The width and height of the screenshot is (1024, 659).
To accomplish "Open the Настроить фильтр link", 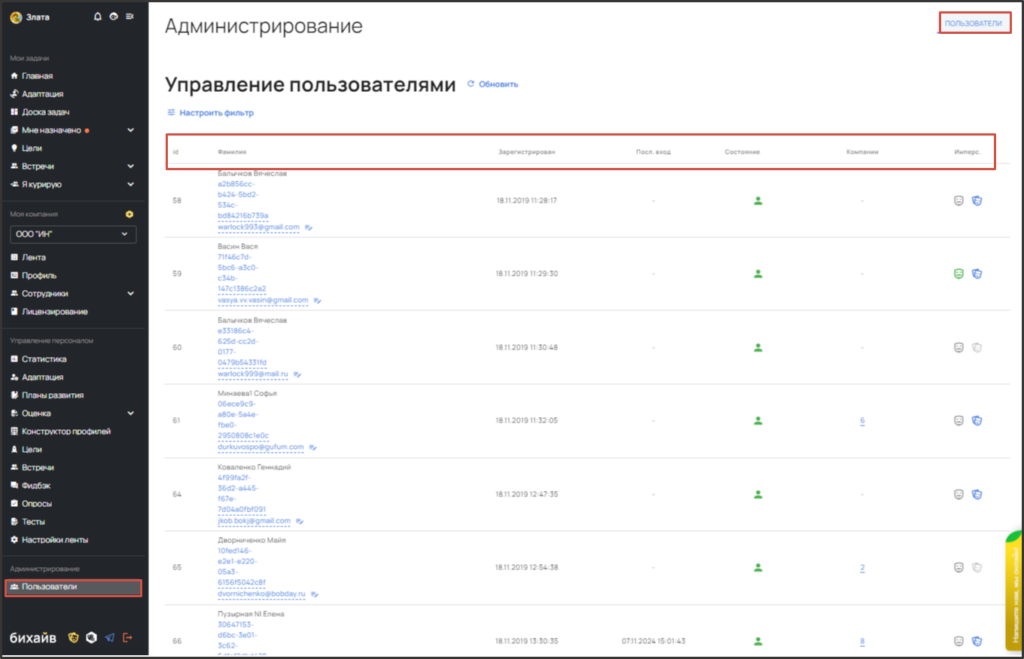I will pos(211,113).
